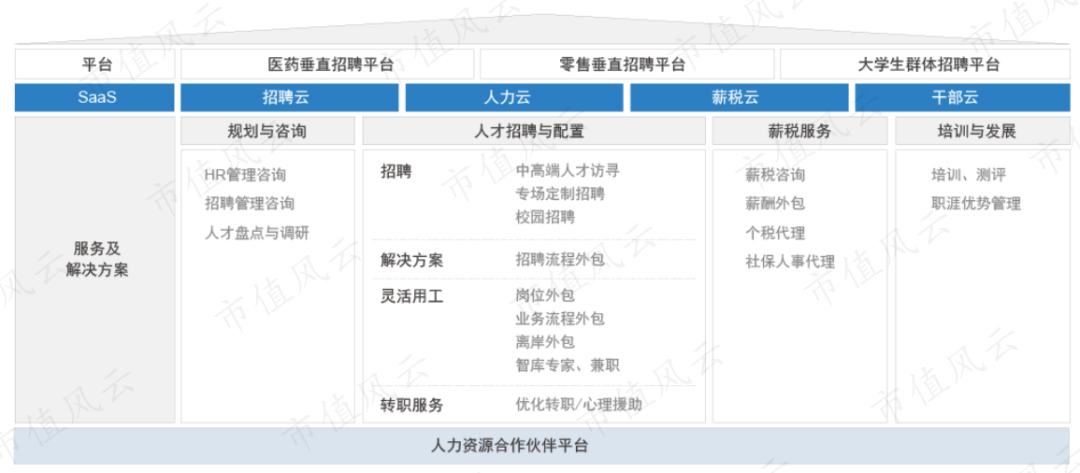Click 优化转职/心理援助 item
1080x473 pixels.
pyautogui.click(x=579, y=404)
